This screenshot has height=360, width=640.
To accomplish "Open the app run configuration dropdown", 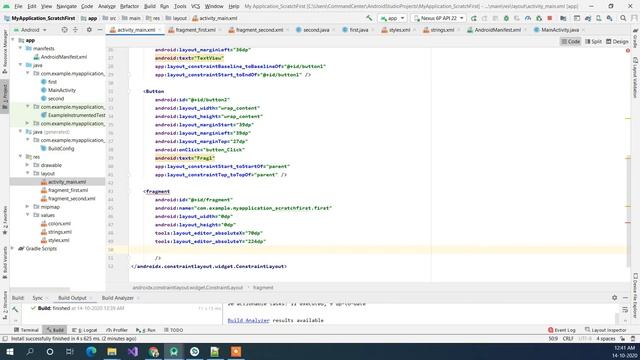I will 392,18.
